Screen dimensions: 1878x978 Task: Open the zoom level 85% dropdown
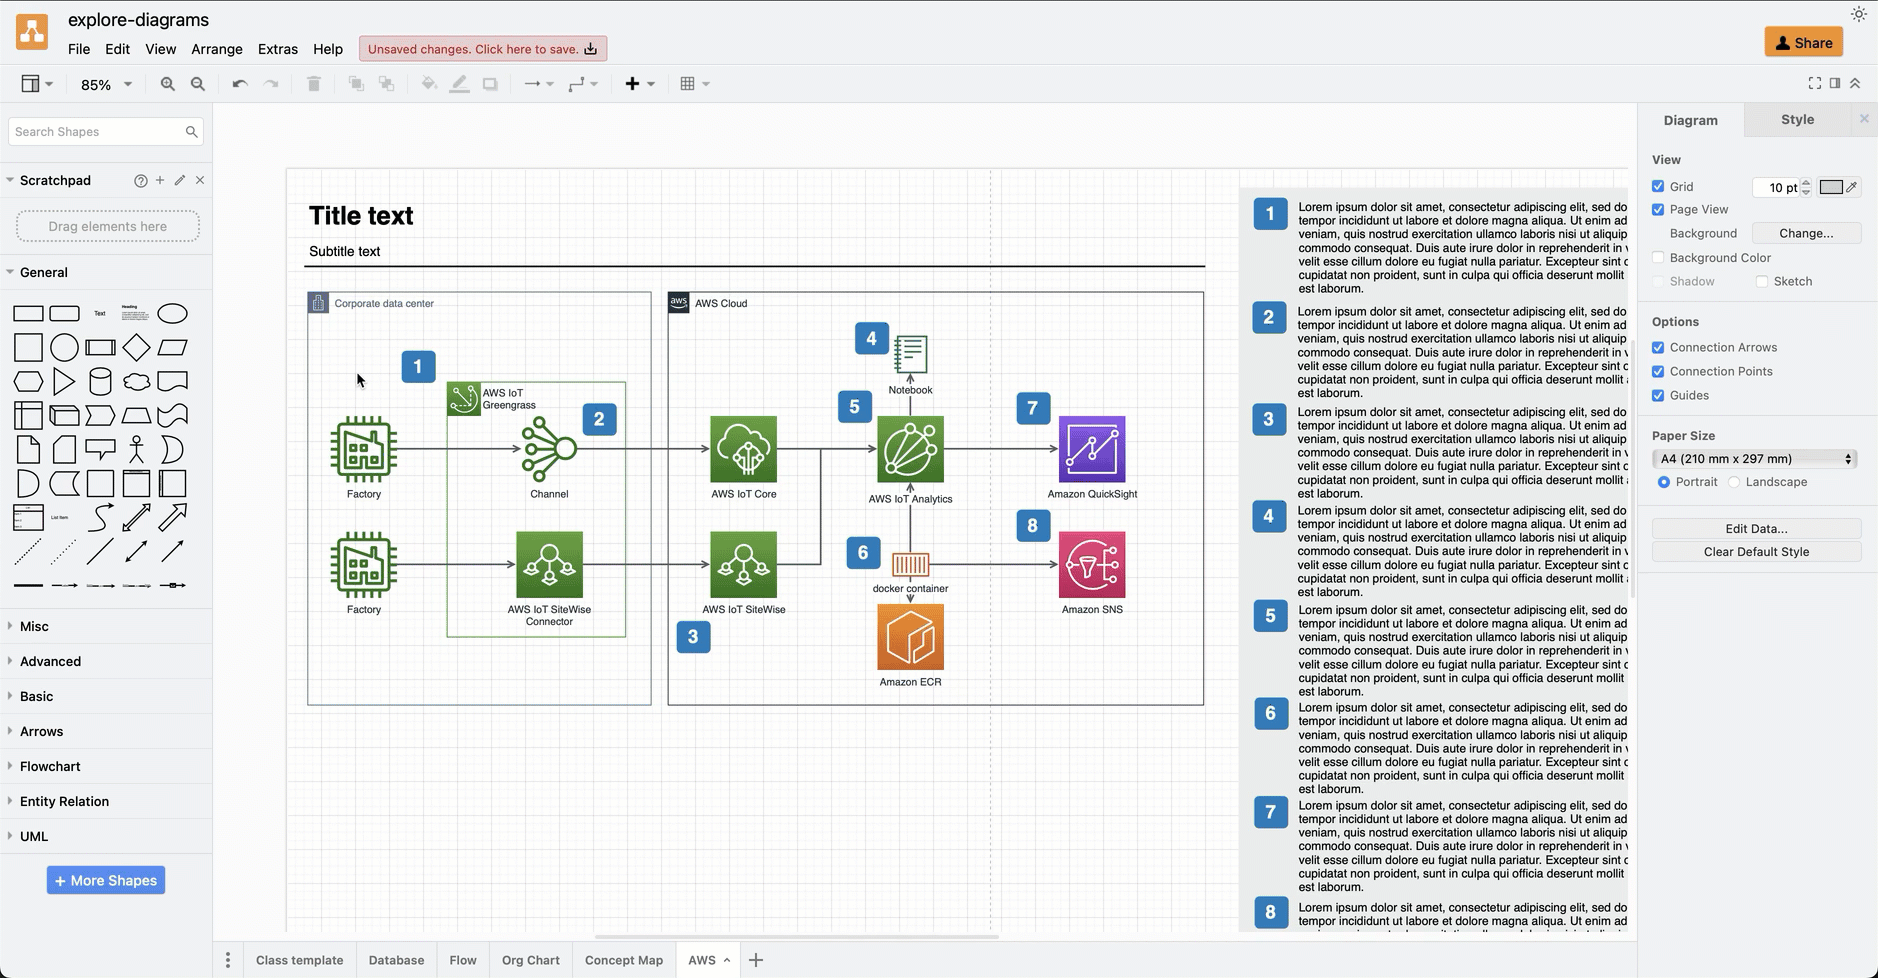pyautogui.click(x=104, y=84)
